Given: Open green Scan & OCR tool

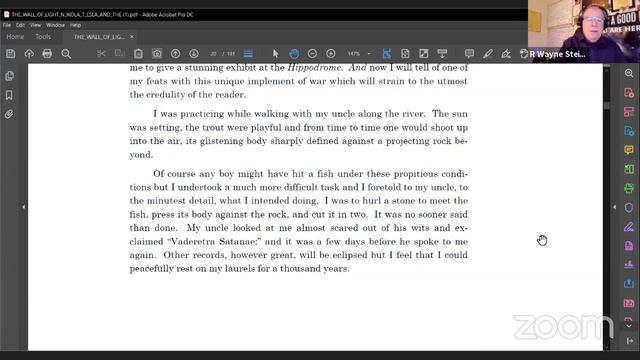Looking at the screenshot, I should 629,188.
